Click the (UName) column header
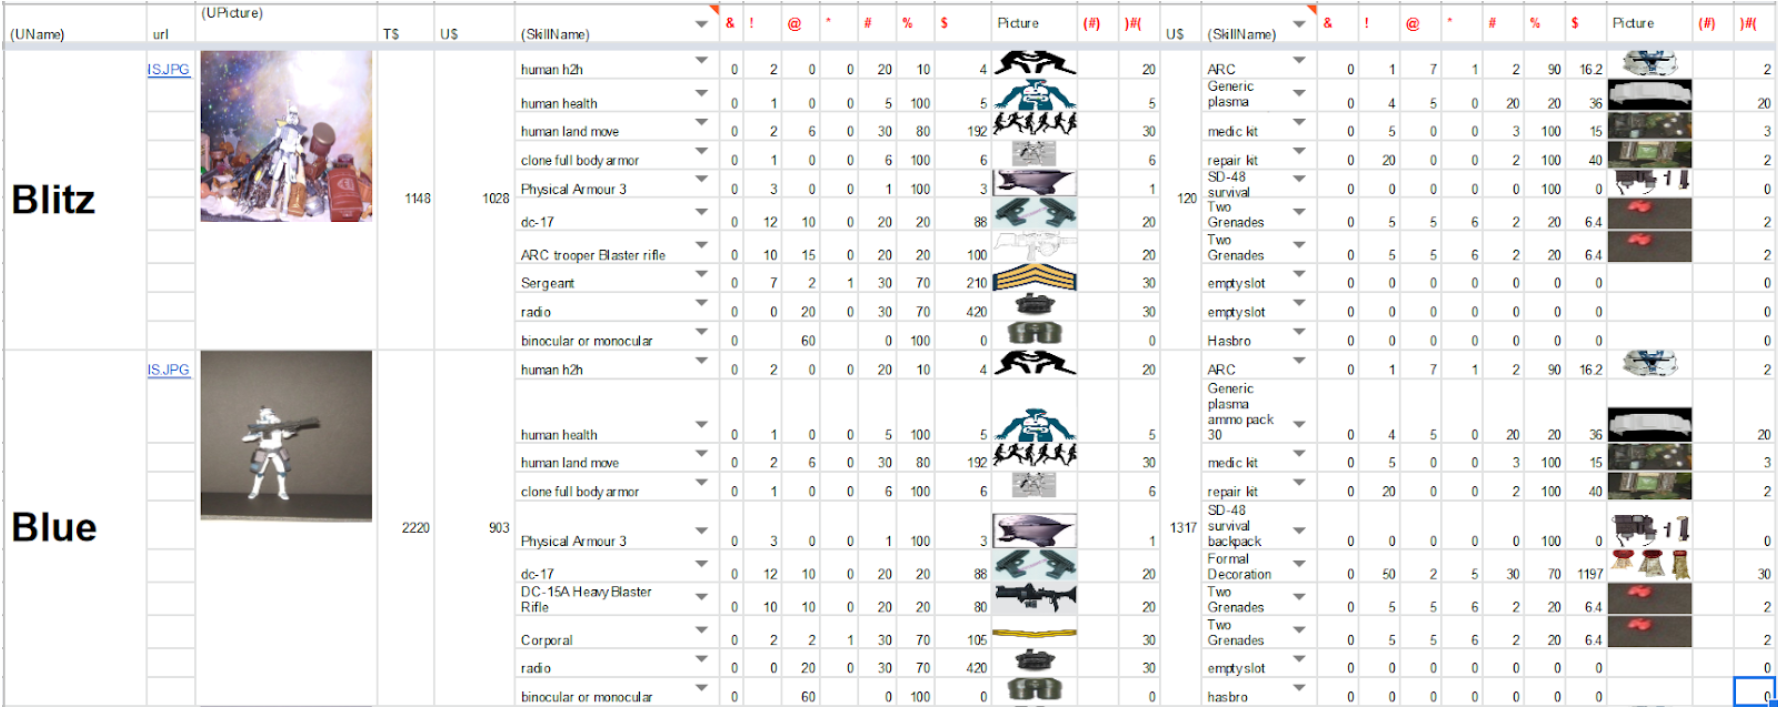Viewport: 1778px width, 709px height. click(37, 34)
